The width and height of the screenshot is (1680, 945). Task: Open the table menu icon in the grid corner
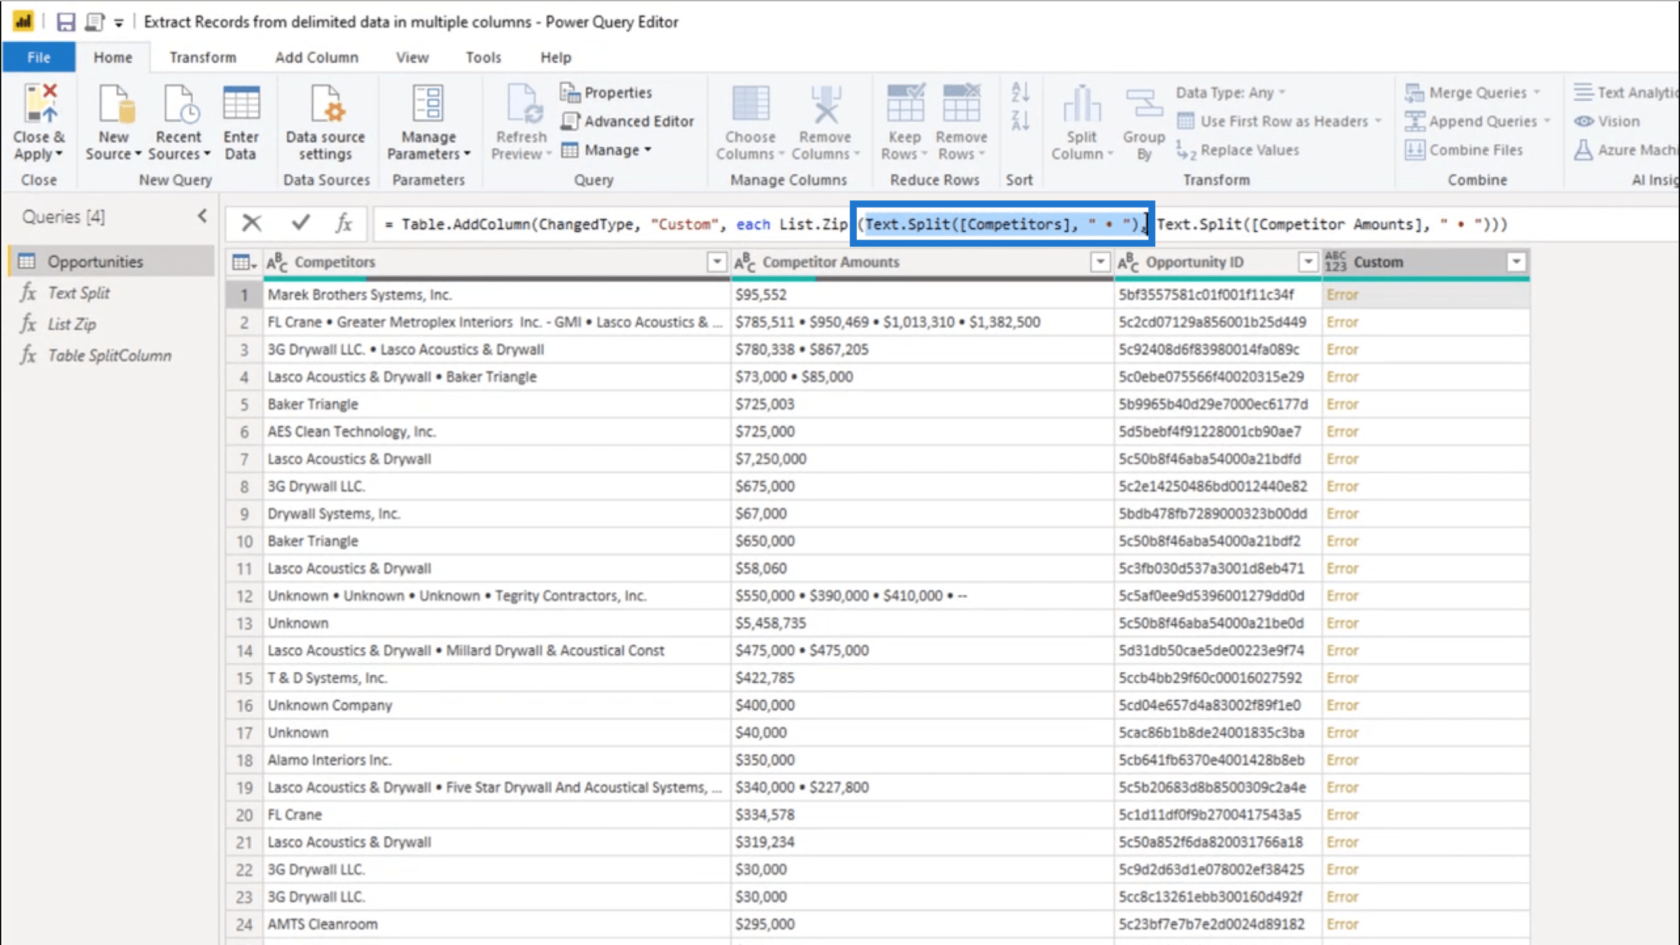tap(243, 262)
